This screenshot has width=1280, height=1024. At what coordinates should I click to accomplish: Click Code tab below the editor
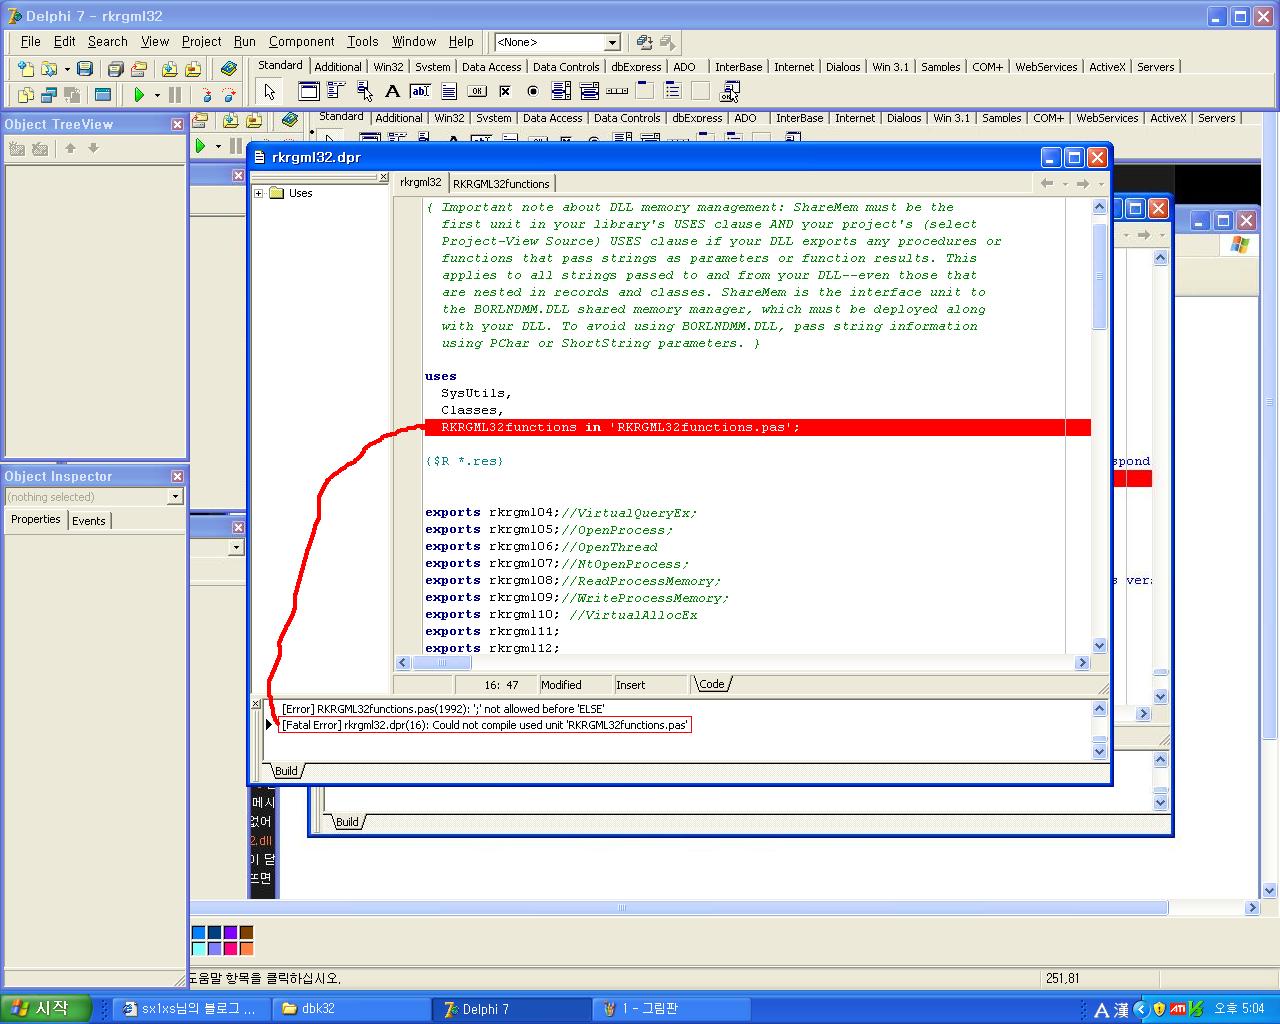(x=712, y=684)
